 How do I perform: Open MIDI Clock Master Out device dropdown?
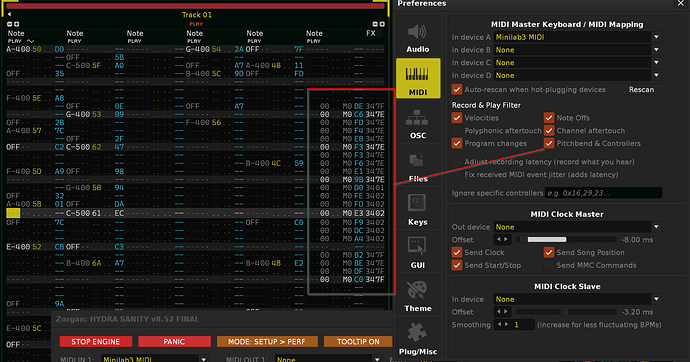click(577, 227)
